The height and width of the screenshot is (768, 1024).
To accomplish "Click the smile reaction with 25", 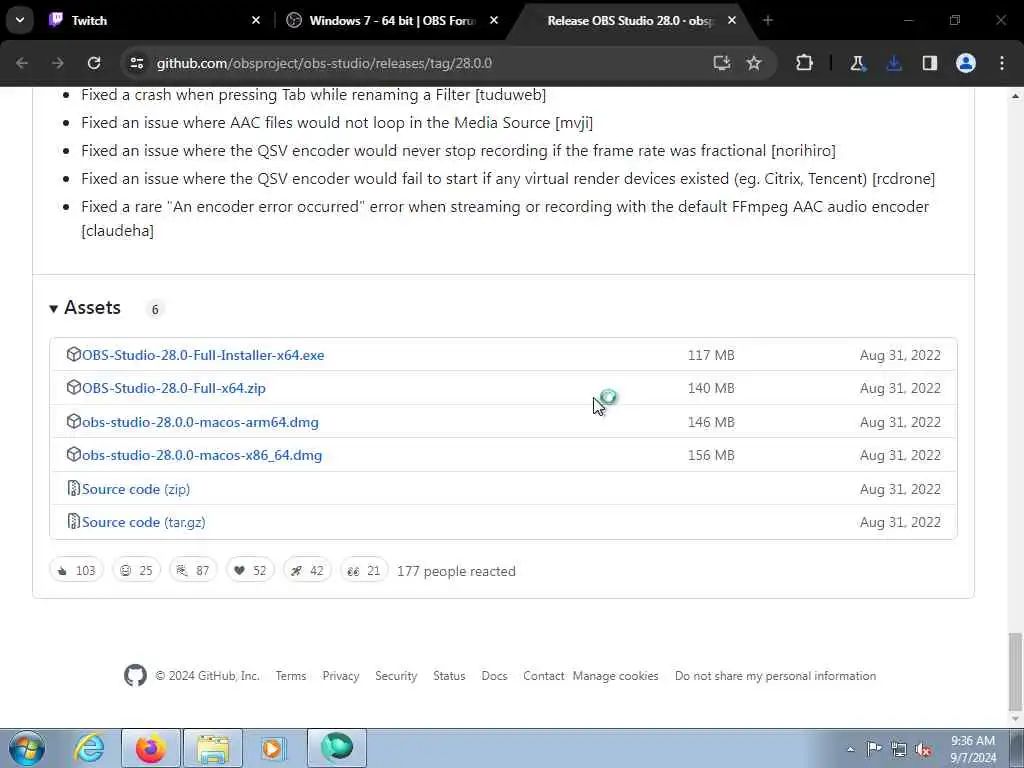I will [x=136, y=570].
